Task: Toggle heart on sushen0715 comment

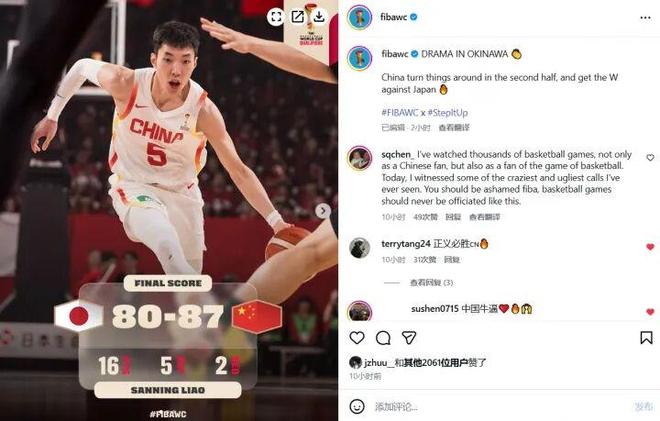Action: pos(650,312)
